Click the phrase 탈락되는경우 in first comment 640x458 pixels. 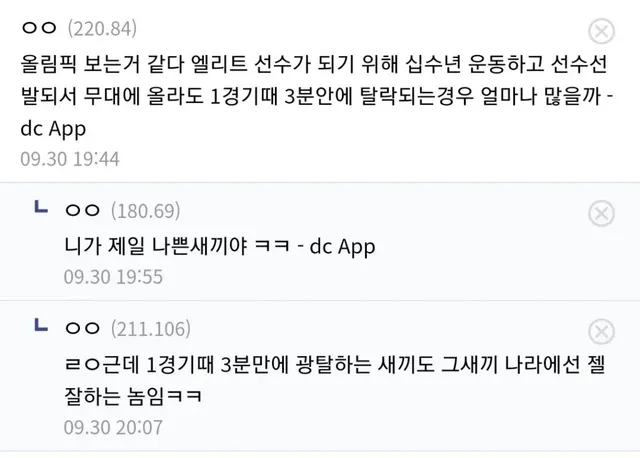point(417,96)
